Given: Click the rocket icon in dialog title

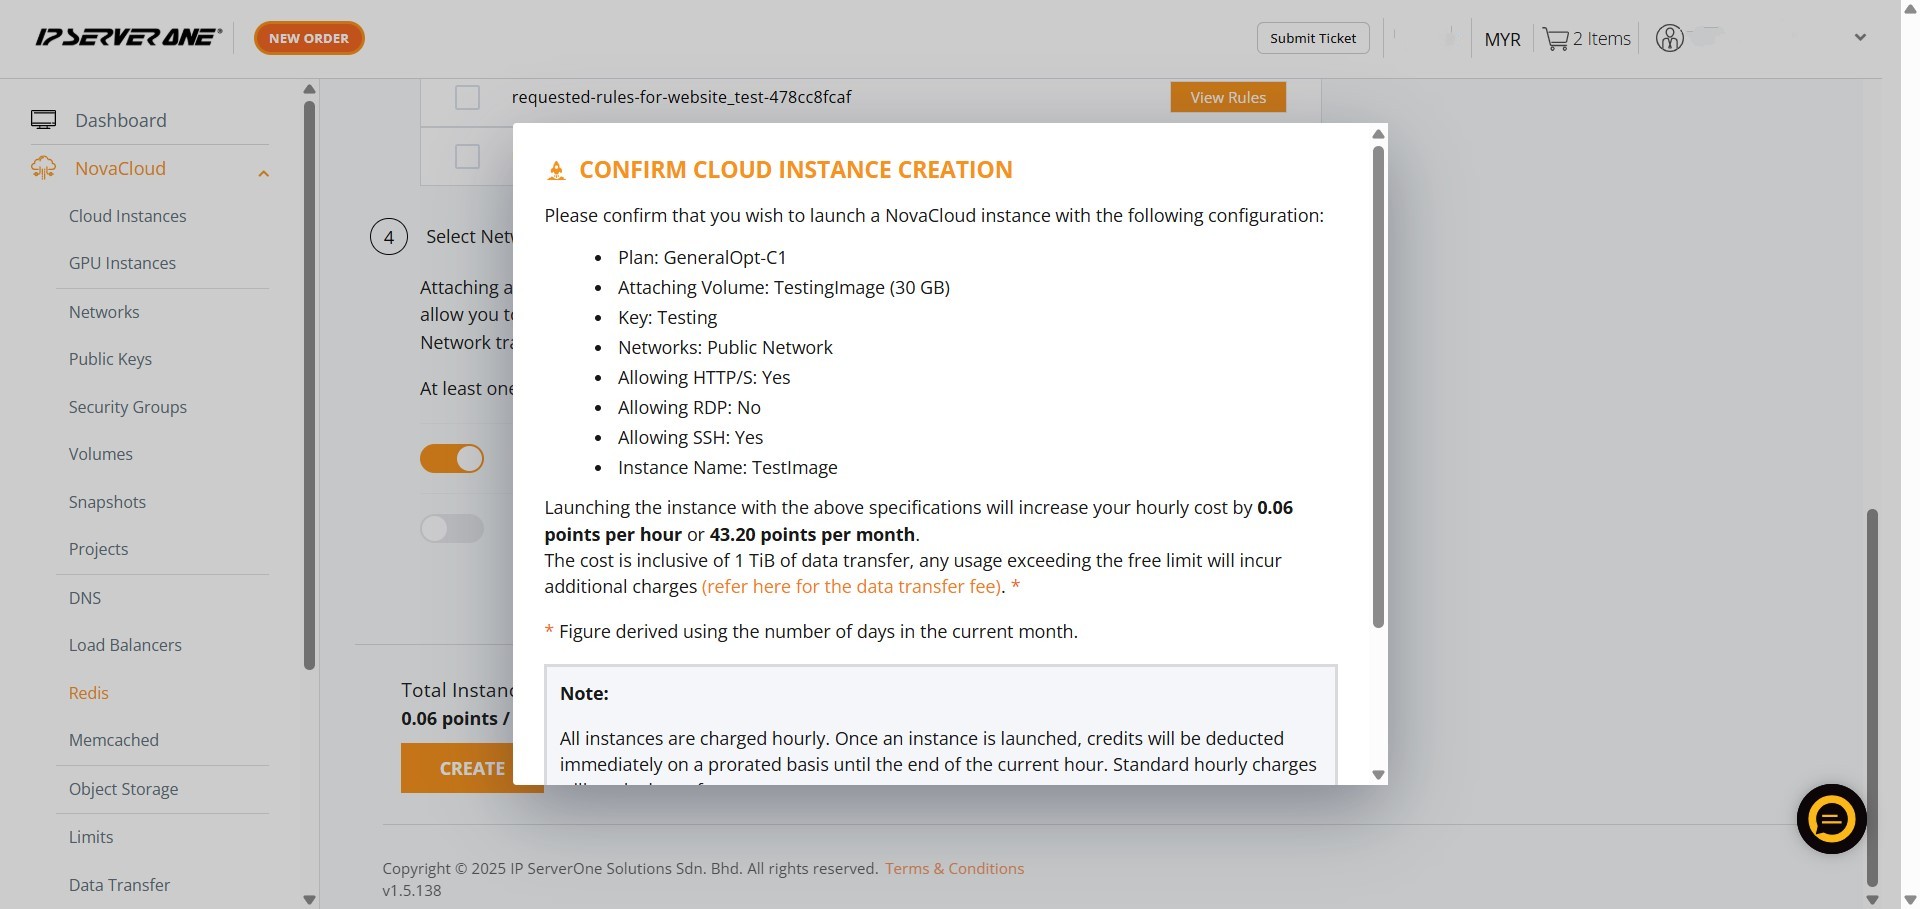Looking at the screenshot, I should click(557, 171).
